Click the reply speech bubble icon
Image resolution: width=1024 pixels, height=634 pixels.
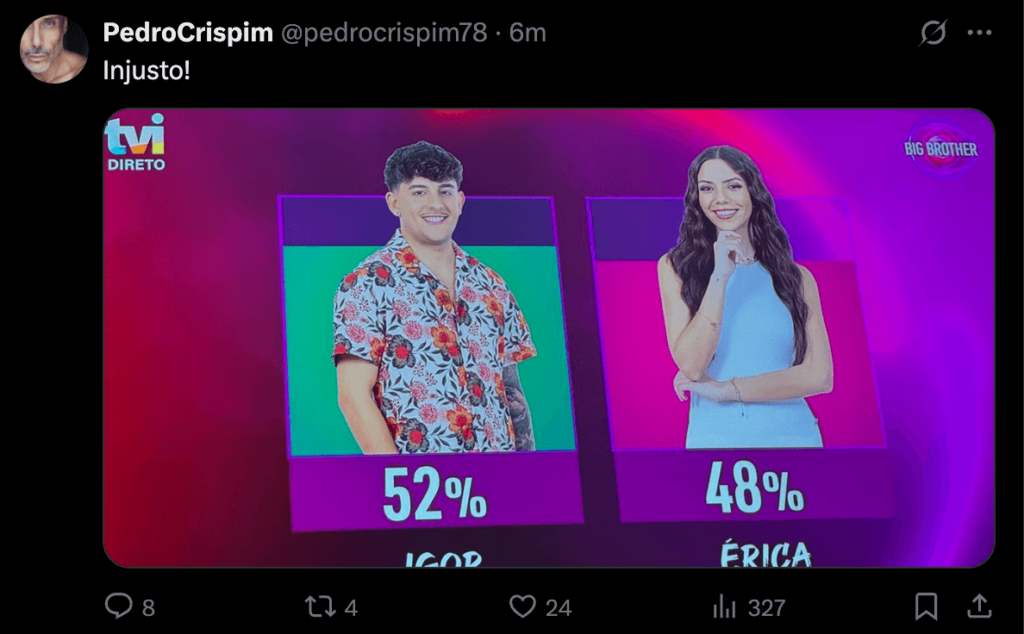tap(118, 606)
